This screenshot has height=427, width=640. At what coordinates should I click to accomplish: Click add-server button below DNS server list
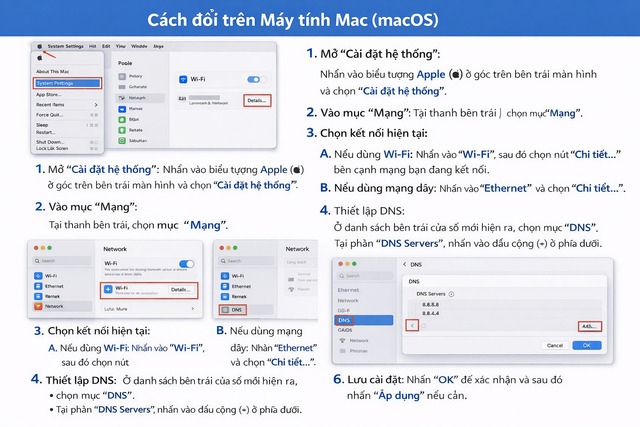coord(412,326)
